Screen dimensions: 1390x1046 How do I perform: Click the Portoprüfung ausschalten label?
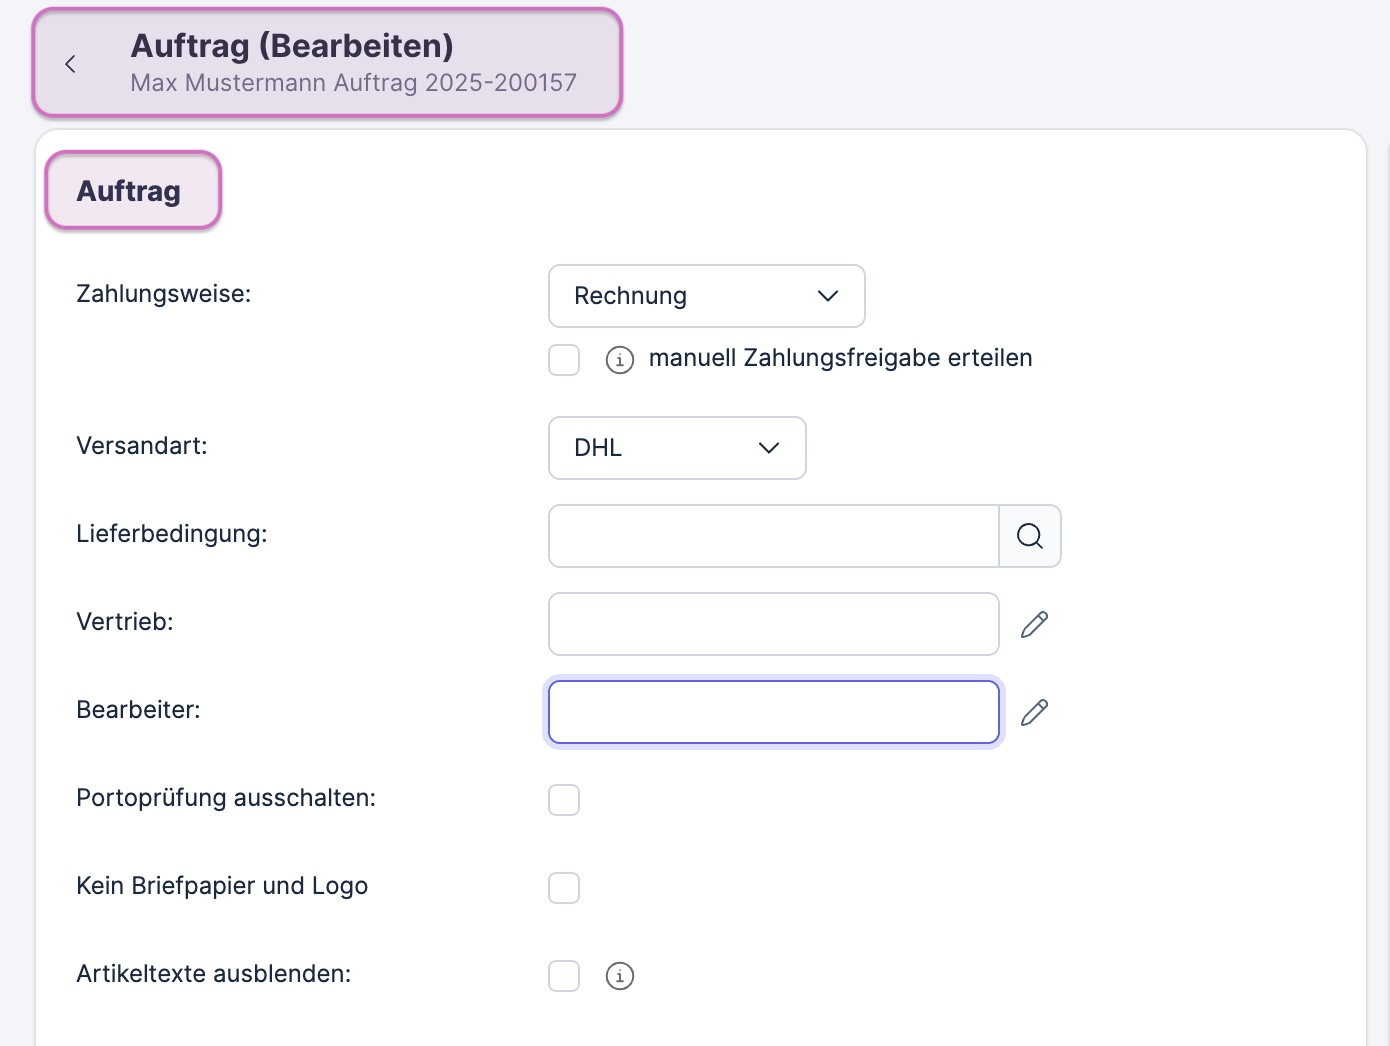[x=226, y=798]
